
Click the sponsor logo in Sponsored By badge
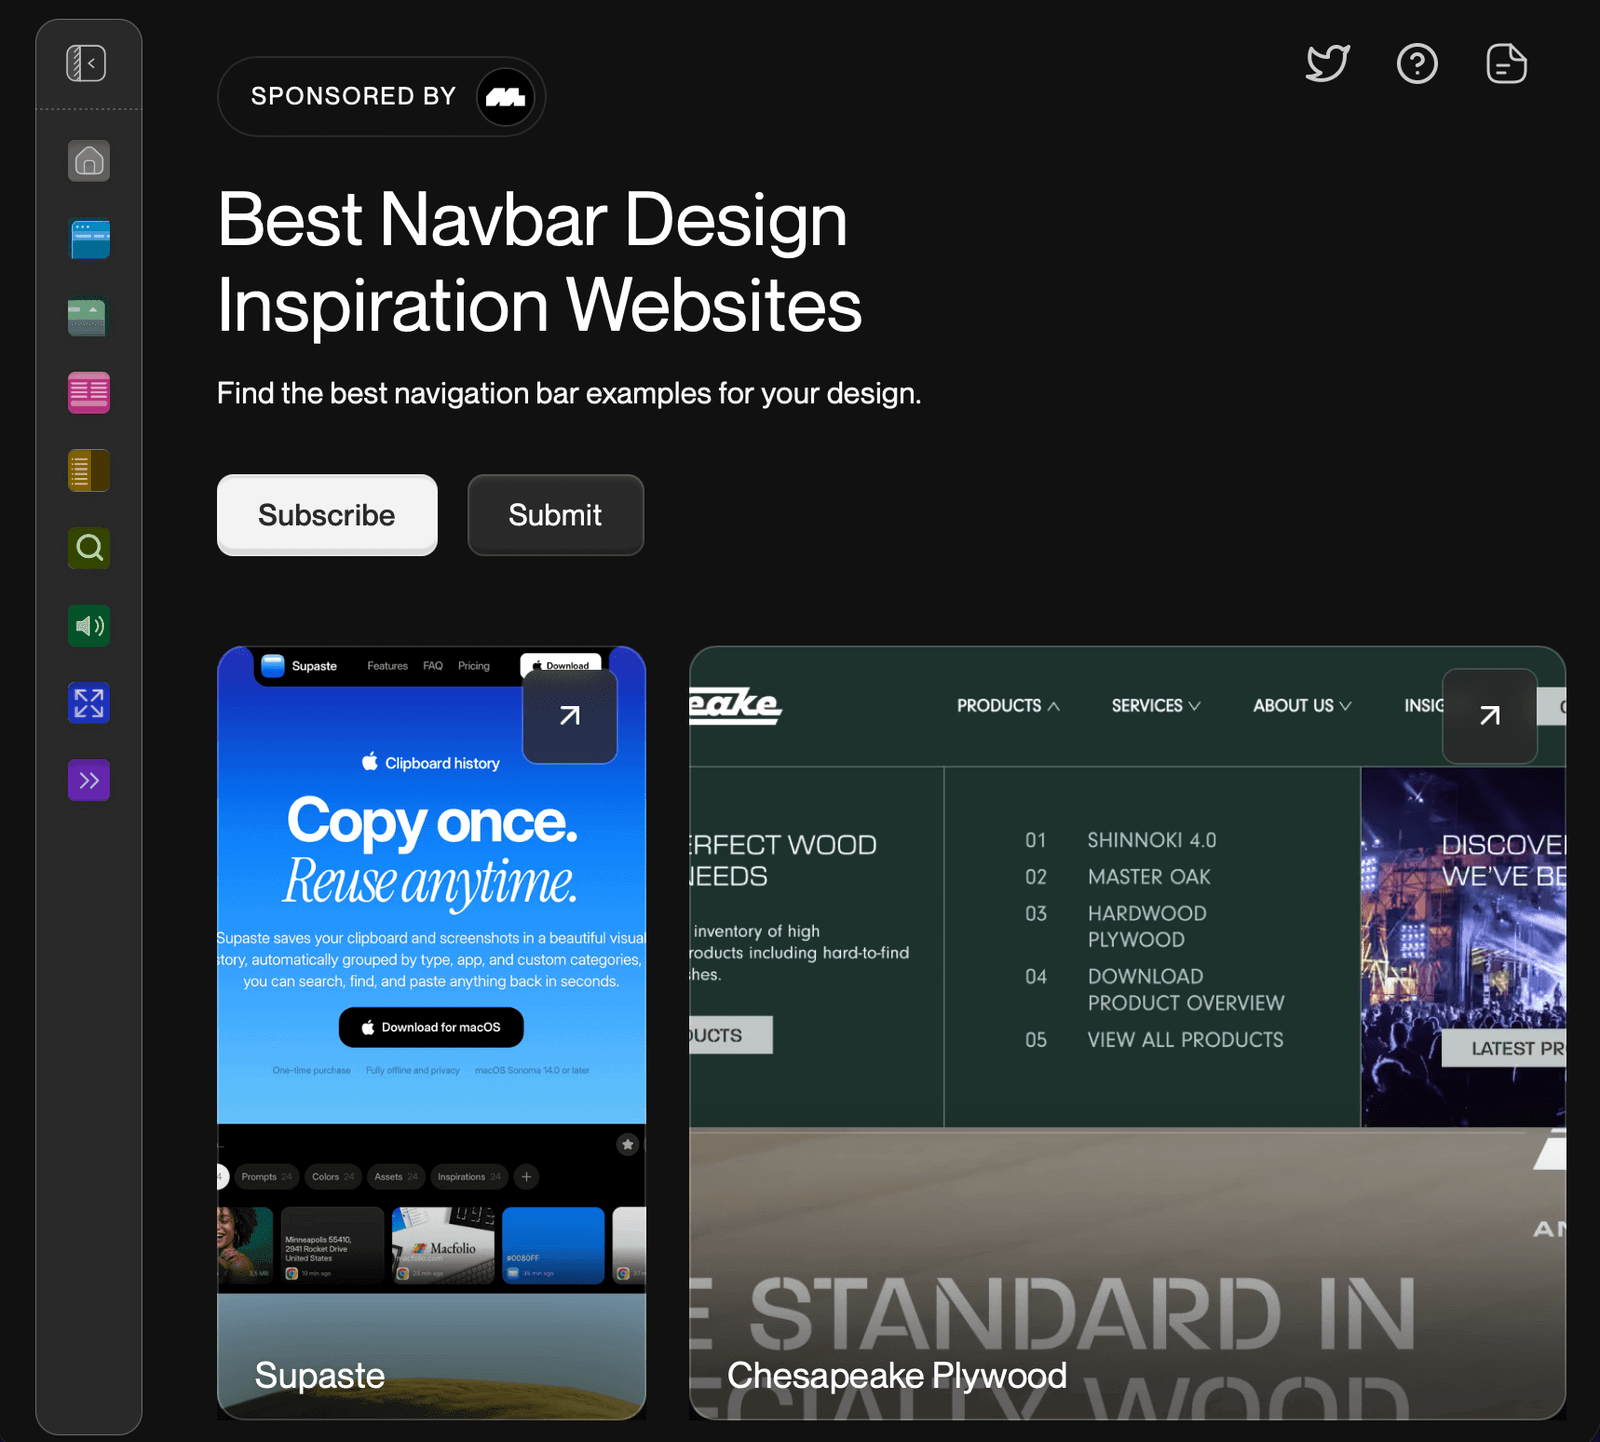tap(506, 97)
